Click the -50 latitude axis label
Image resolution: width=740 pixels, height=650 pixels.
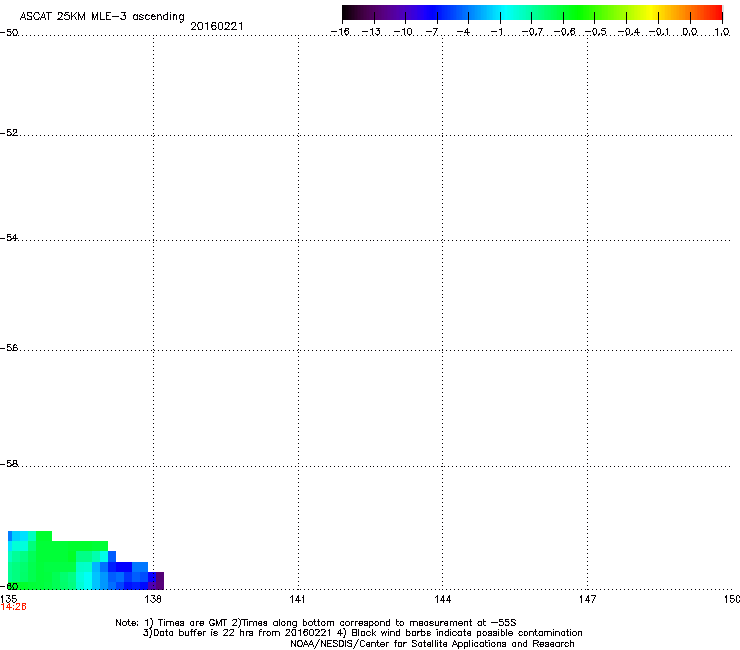pyautogui.click(x=9, y=33)
